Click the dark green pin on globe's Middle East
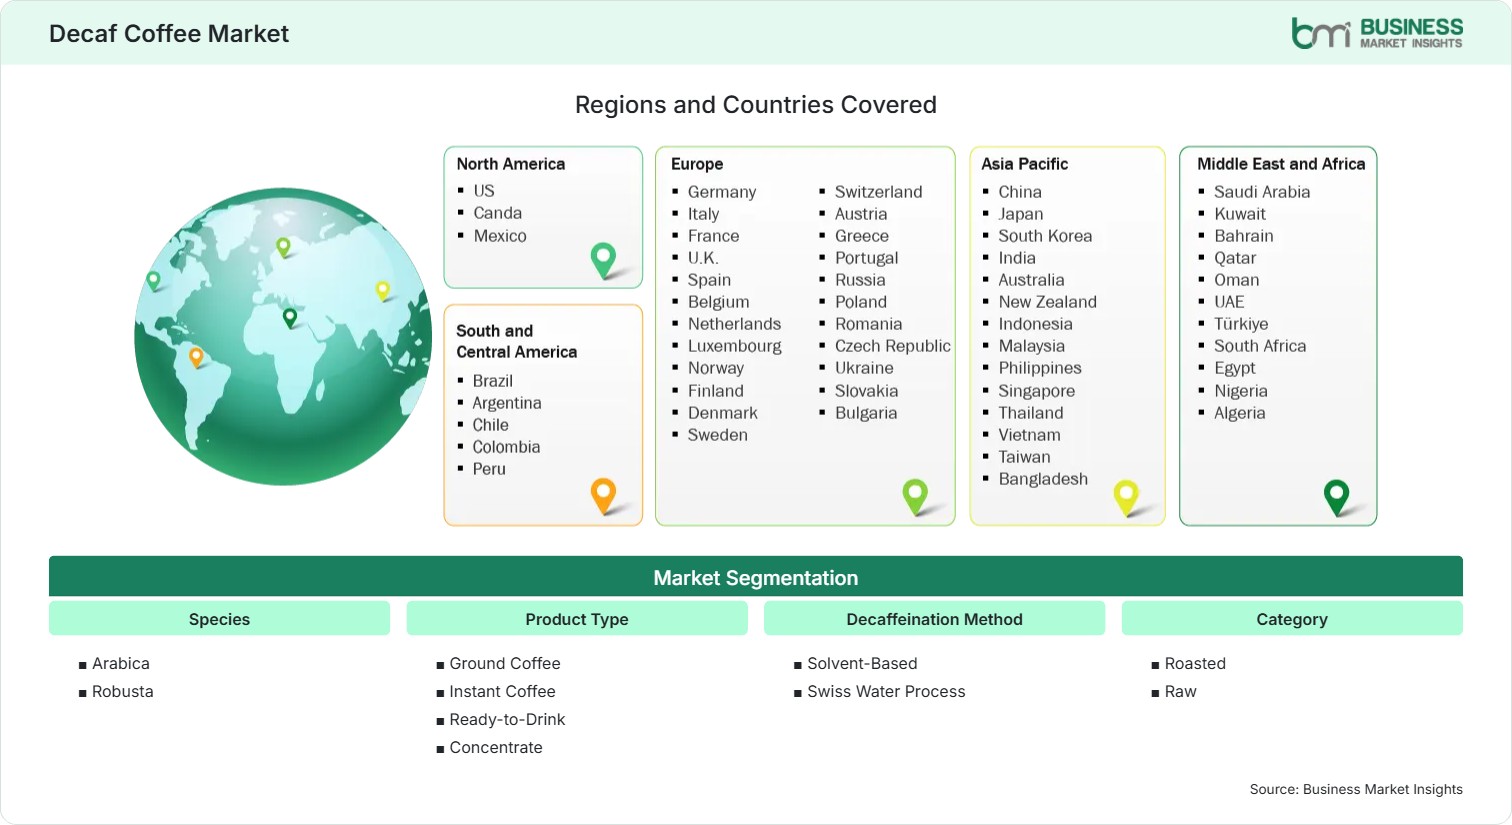Image resolution: width=1512 pixels, height=825 pixels. pos(290,318)
